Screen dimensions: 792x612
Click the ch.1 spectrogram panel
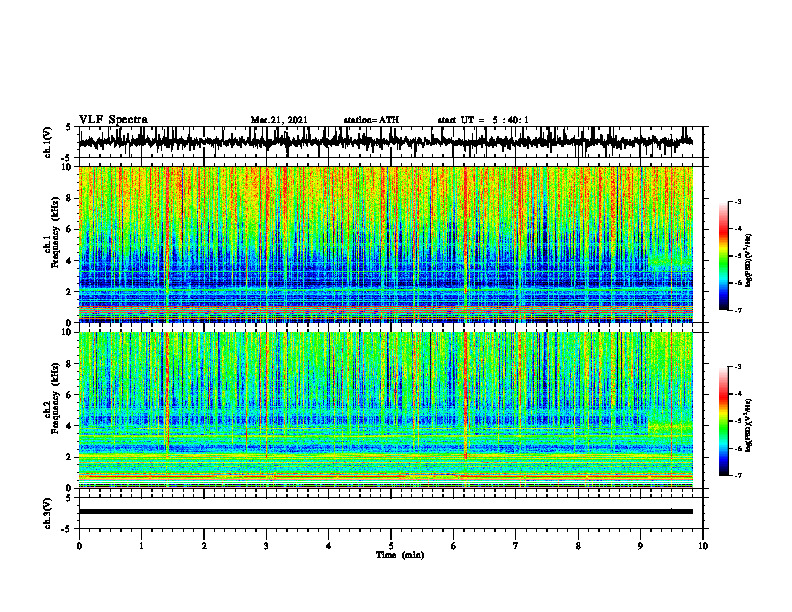[385, 244]
